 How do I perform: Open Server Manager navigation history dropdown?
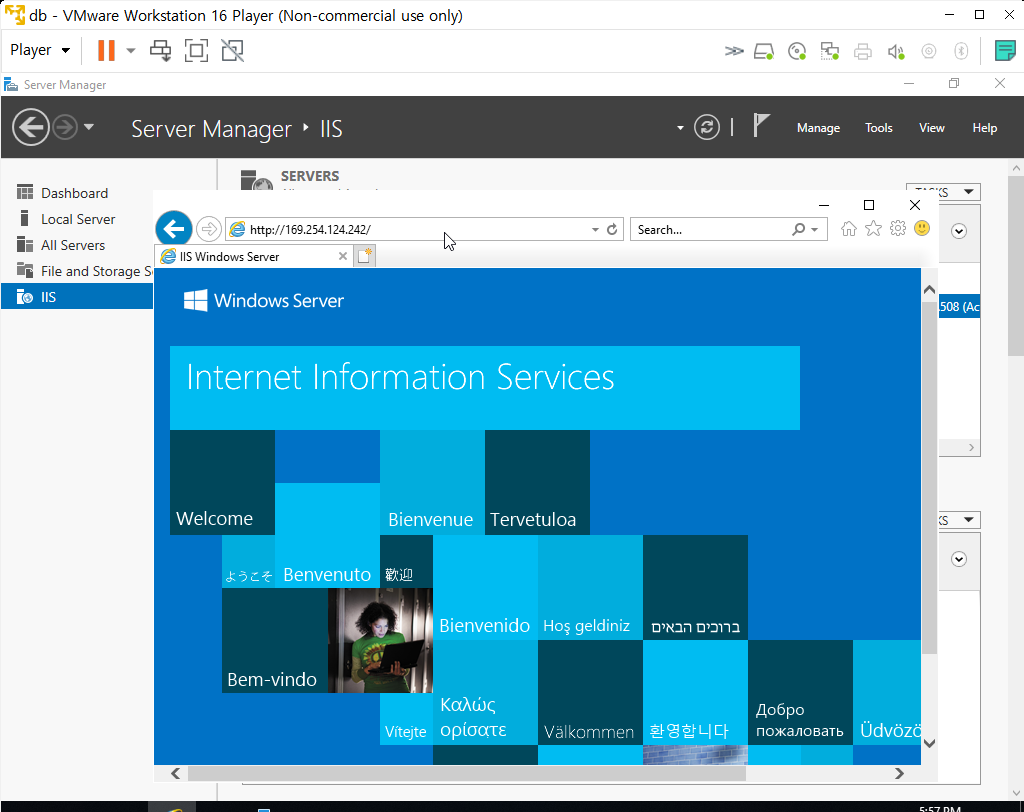click(89, 127)
